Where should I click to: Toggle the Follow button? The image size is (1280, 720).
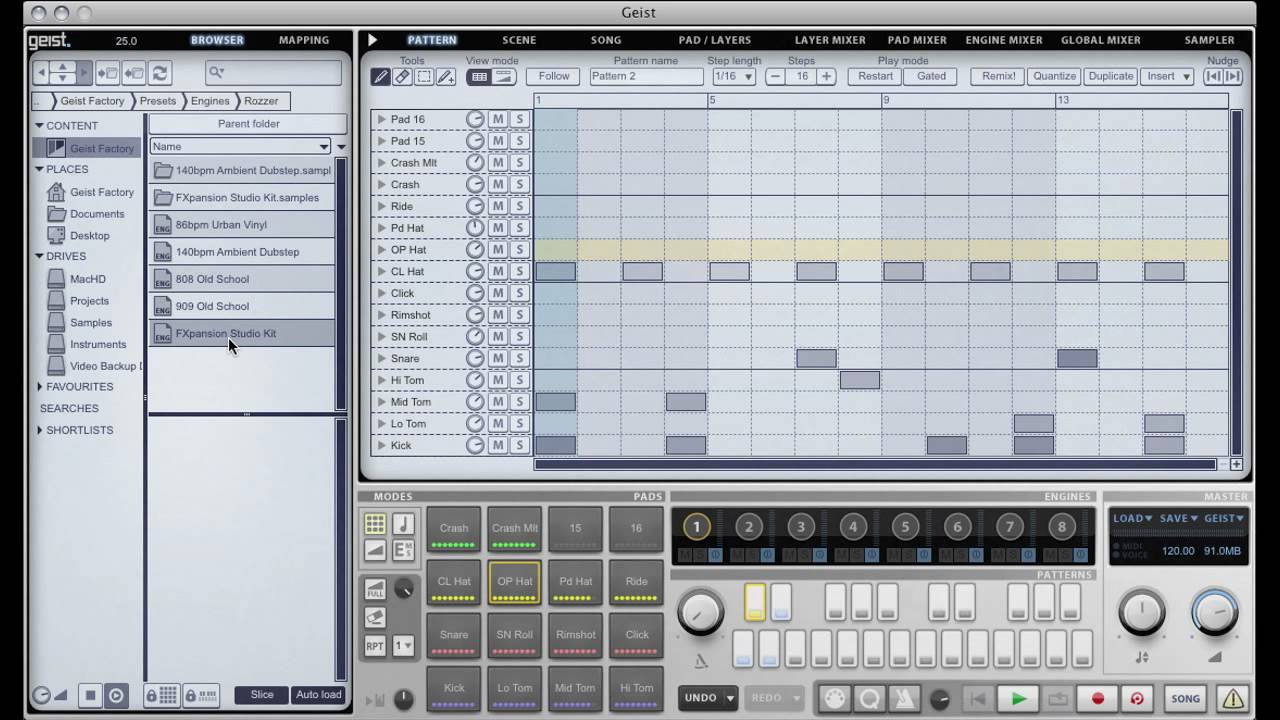[x=554, y=76]
